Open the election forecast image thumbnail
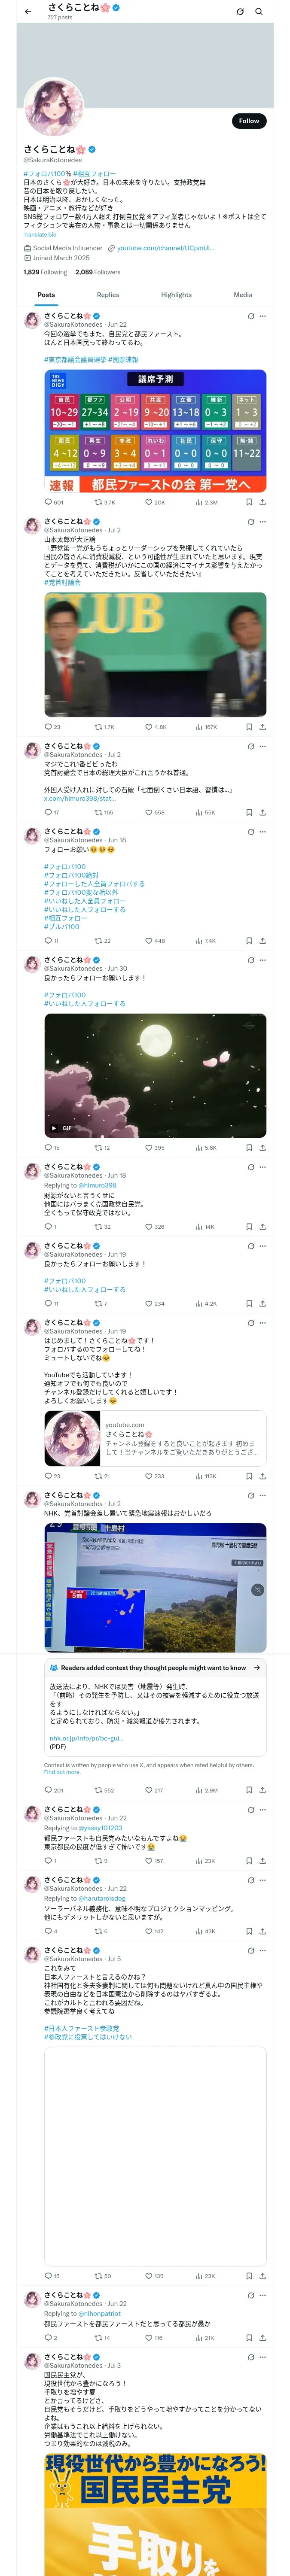 (155, 431)
